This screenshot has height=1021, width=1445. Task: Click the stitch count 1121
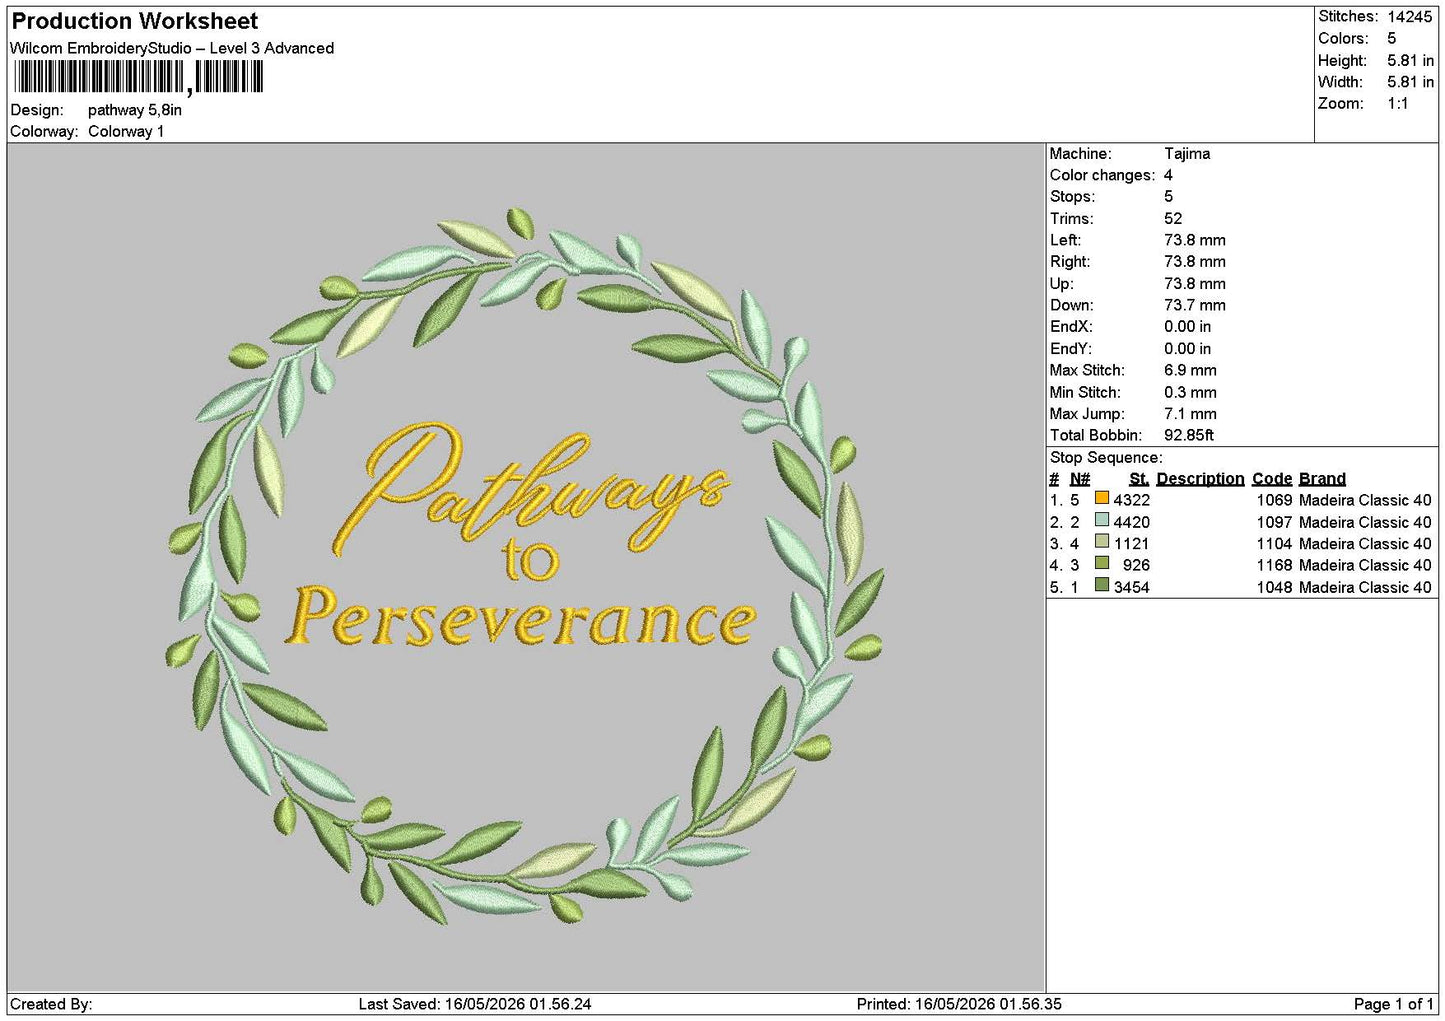(1132, 544)
